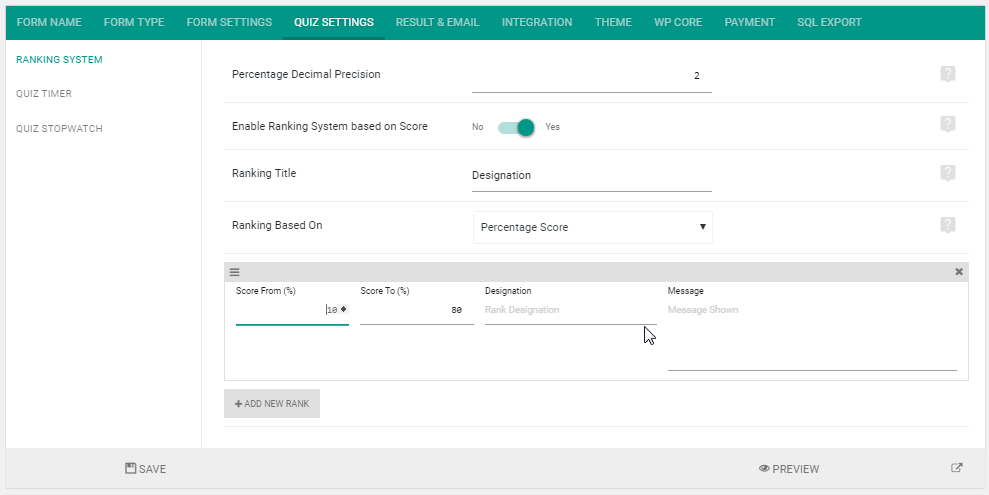
Task: Open help for Percentage Decimal Precision
Action: pyautogui.click(x=947, y=74)
